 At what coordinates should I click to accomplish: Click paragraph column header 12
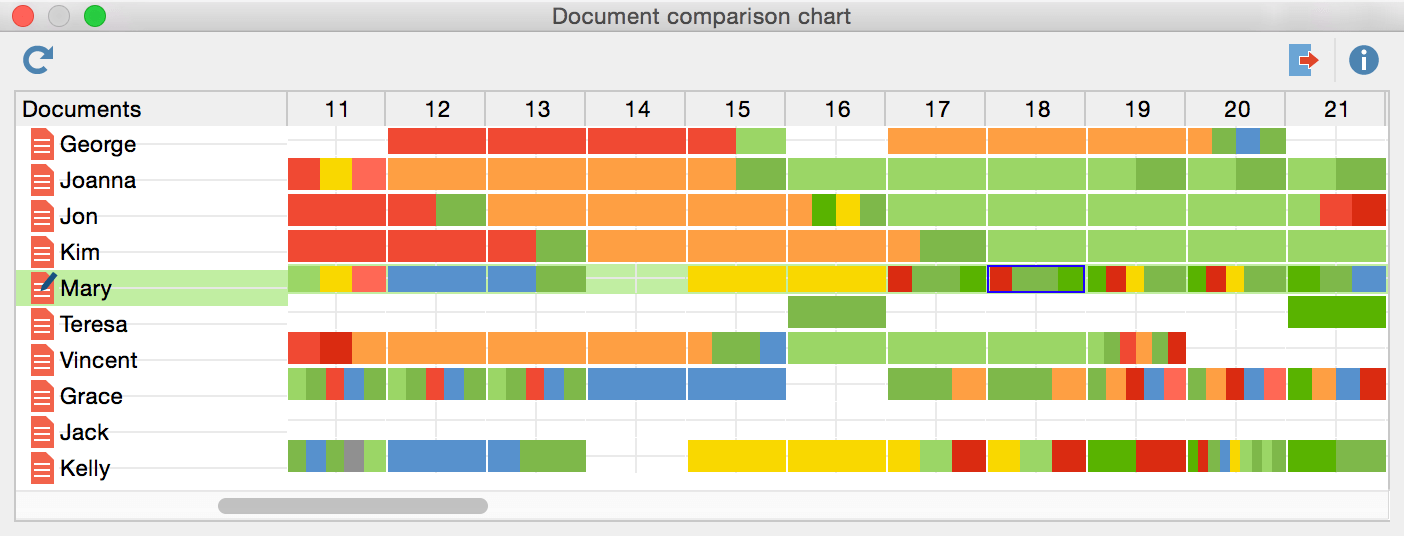(x=437, y=109)
